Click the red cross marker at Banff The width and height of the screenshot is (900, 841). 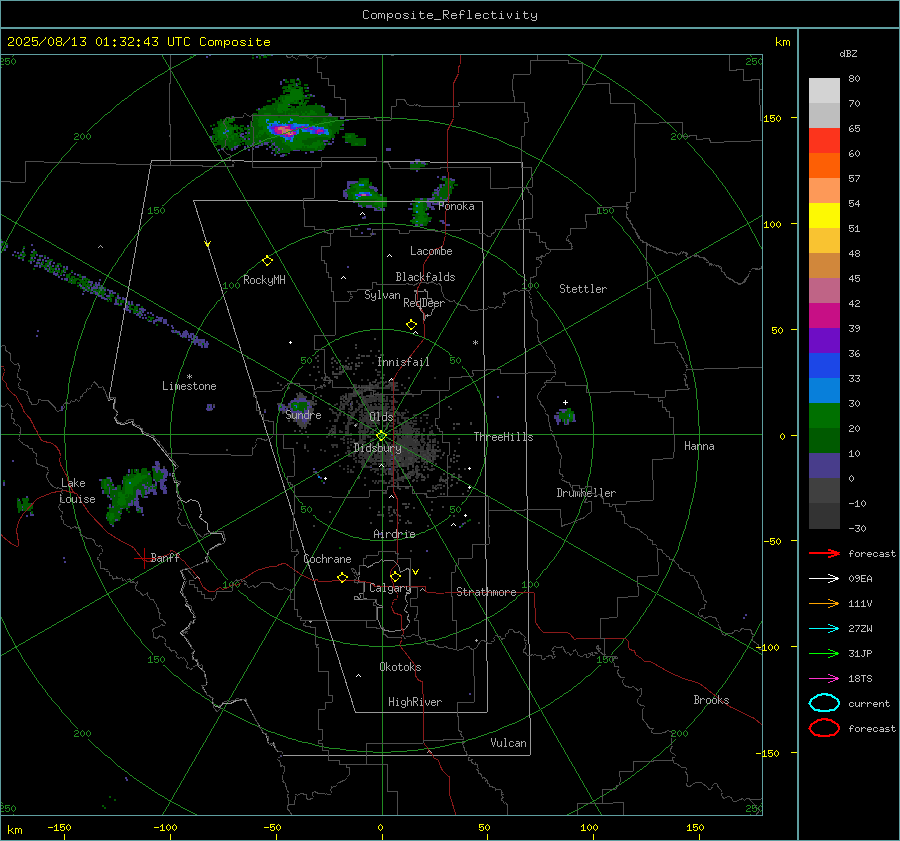click(x=142, y=557)
